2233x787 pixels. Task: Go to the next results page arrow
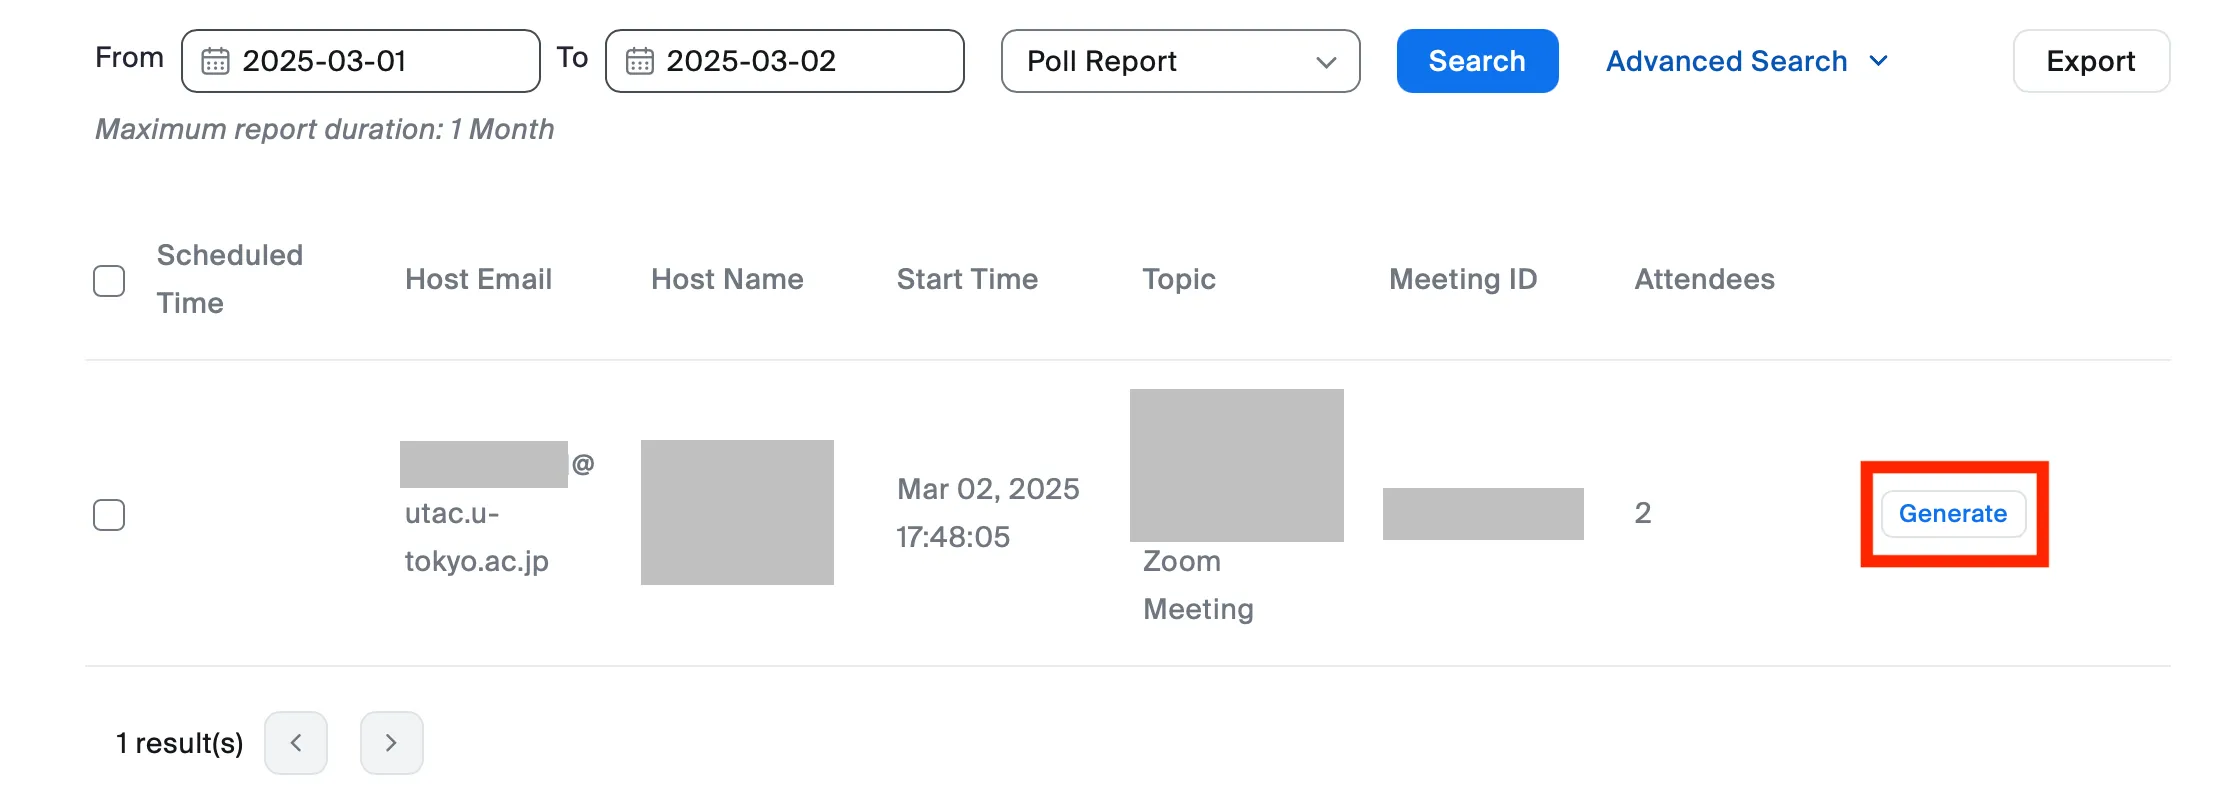[391, 742]
